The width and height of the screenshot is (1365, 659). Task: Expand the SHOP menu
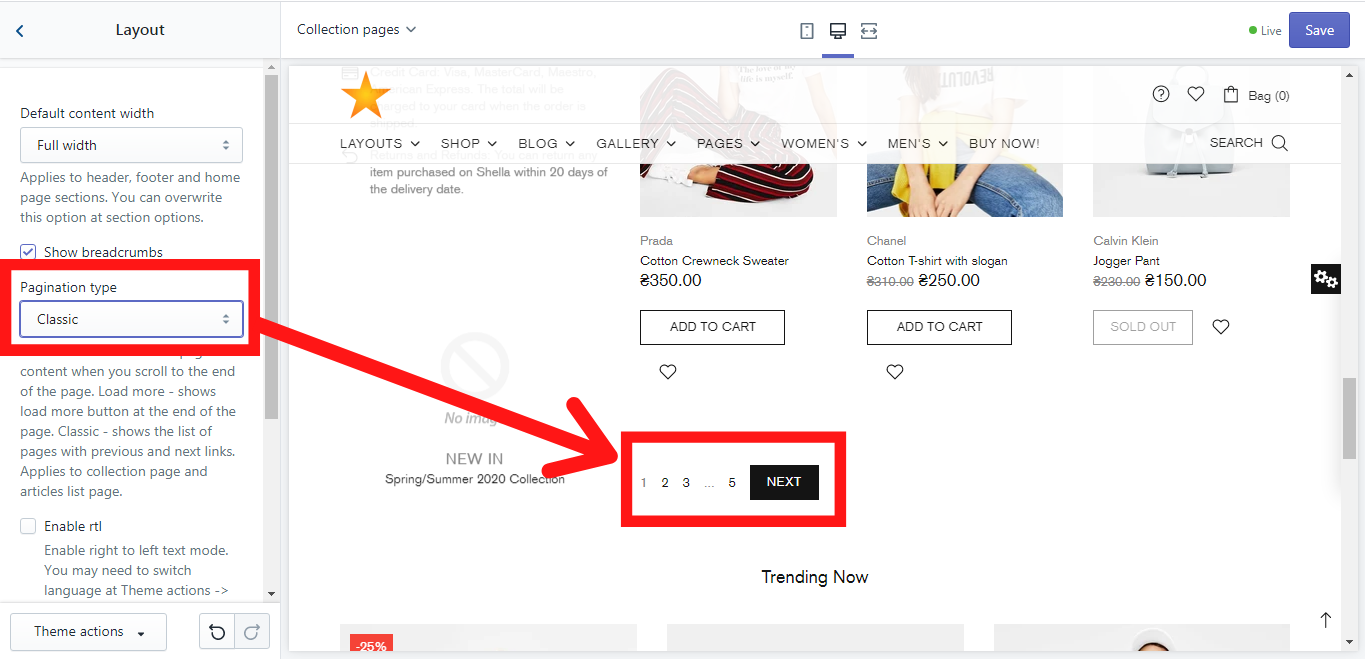[x=469, y=144]
